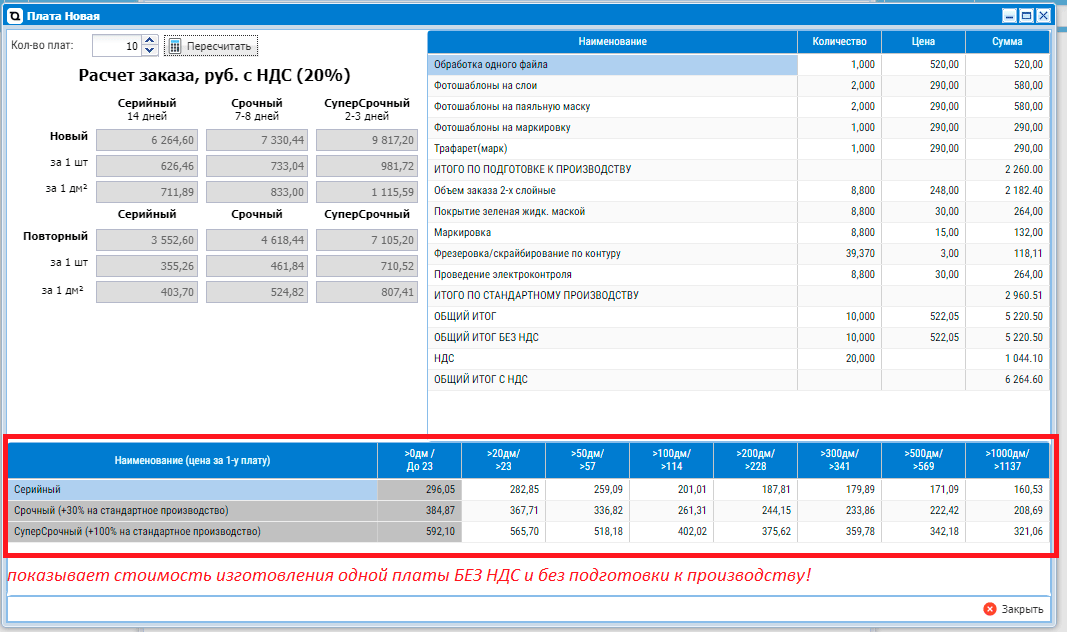Viewport: 1067px width, 632px height.
Task: Select the ОБЩИЙ ИТОГ С НДС row
Action: (x=612, y=379)
